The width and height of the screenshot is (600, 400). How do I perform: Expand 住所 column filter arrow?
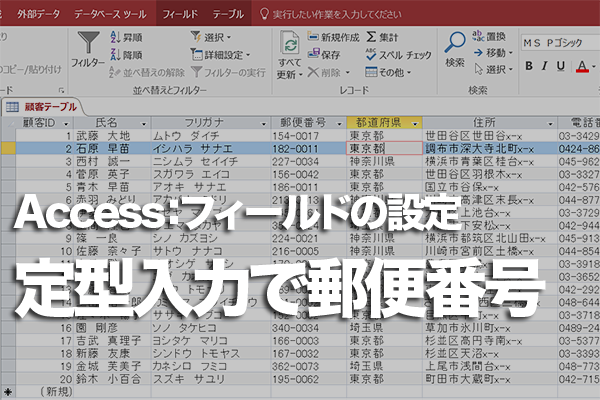point(550,124)
